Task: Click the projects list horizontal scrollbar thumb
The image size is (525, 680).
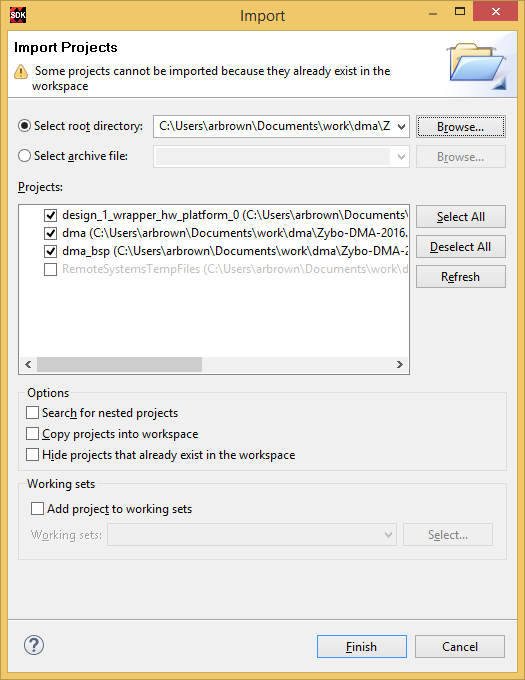Action: pyautogui.click(x=119, y=364)
